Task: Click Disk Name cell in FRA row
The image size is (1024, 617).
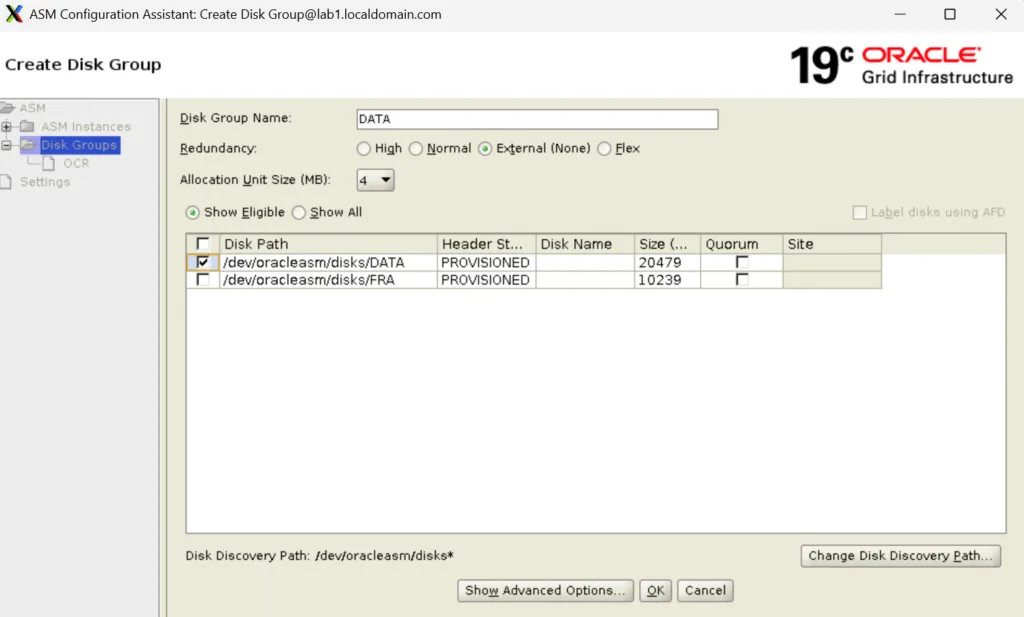Action: [x=585, y=279]
